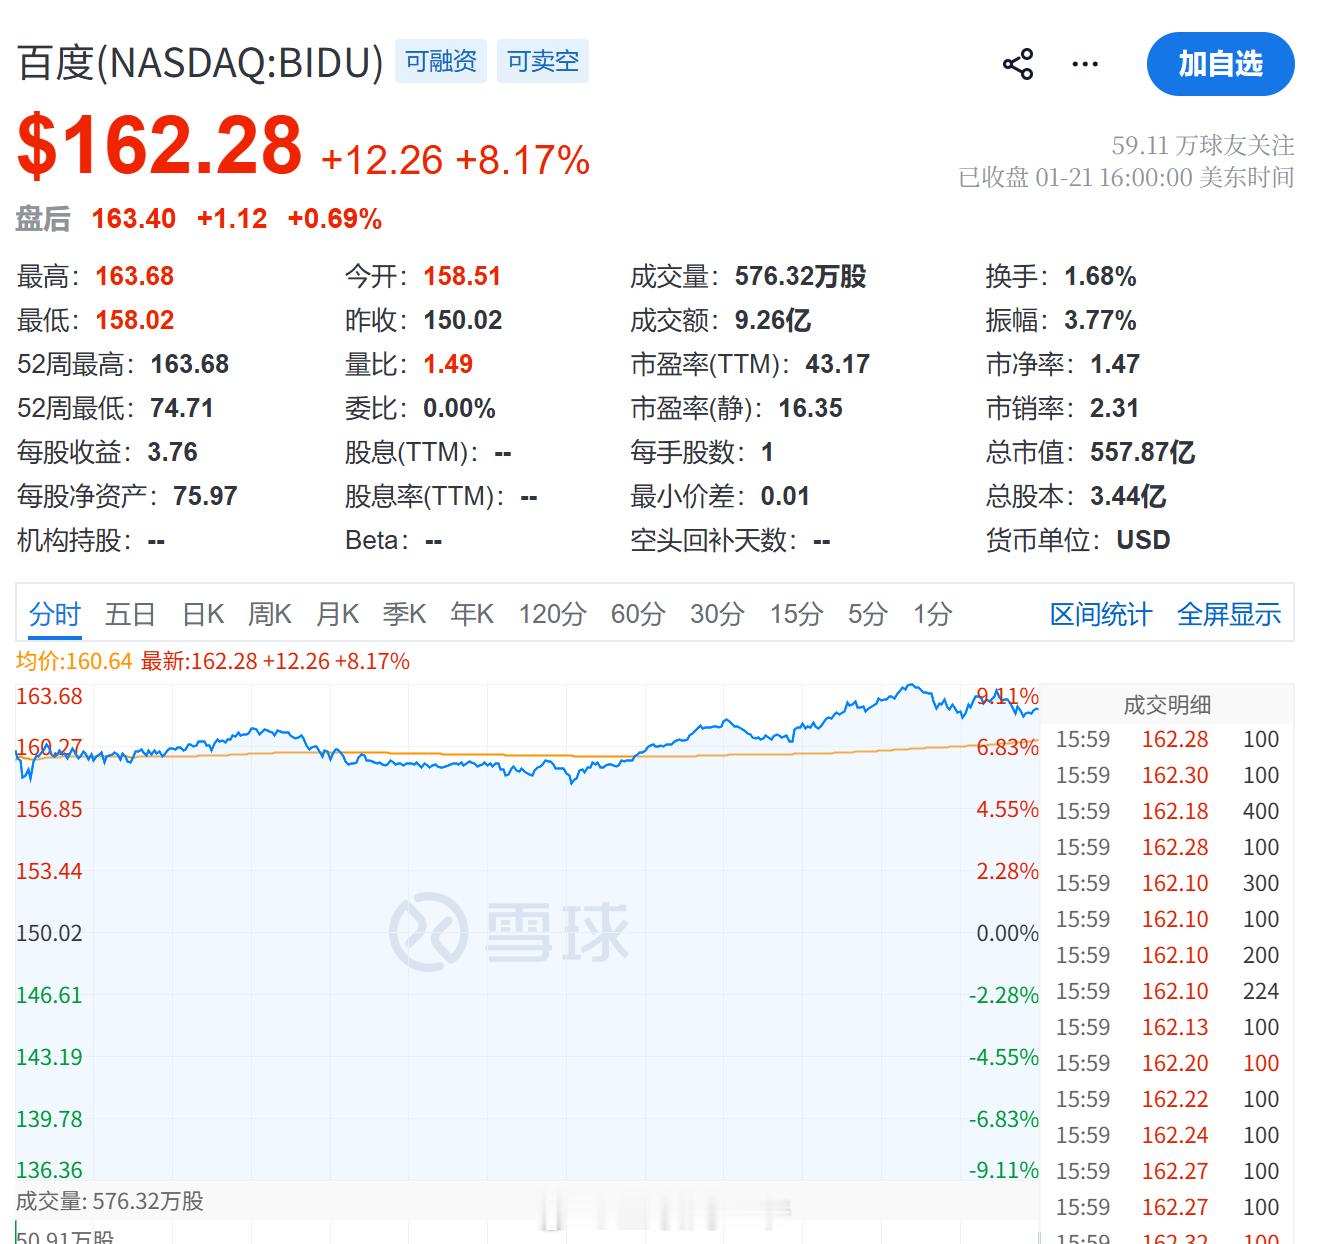Screen dimensions: 1326x1244
Task: Switch to the 15分 chart tab
Action: tap(796, 614)
